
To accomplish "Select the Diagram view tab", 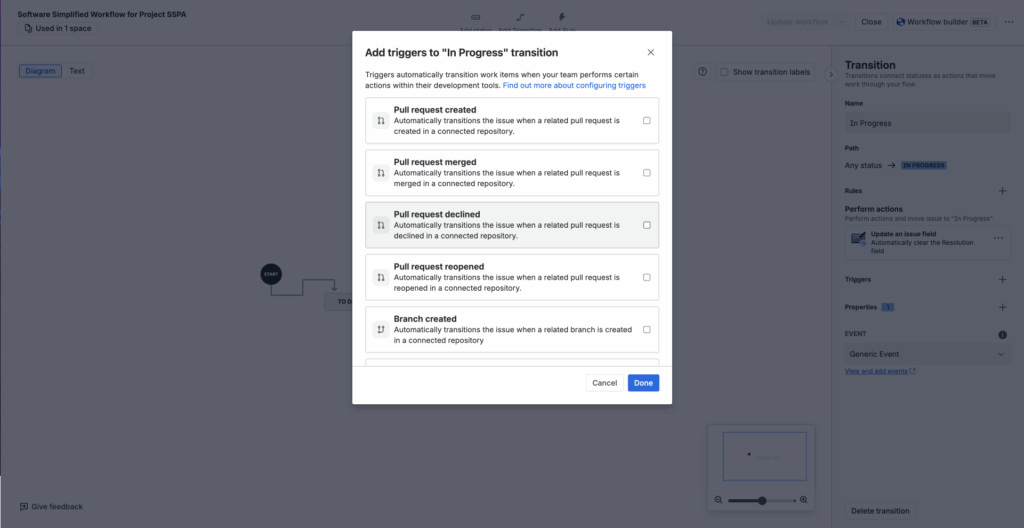I will pos(40,71).
